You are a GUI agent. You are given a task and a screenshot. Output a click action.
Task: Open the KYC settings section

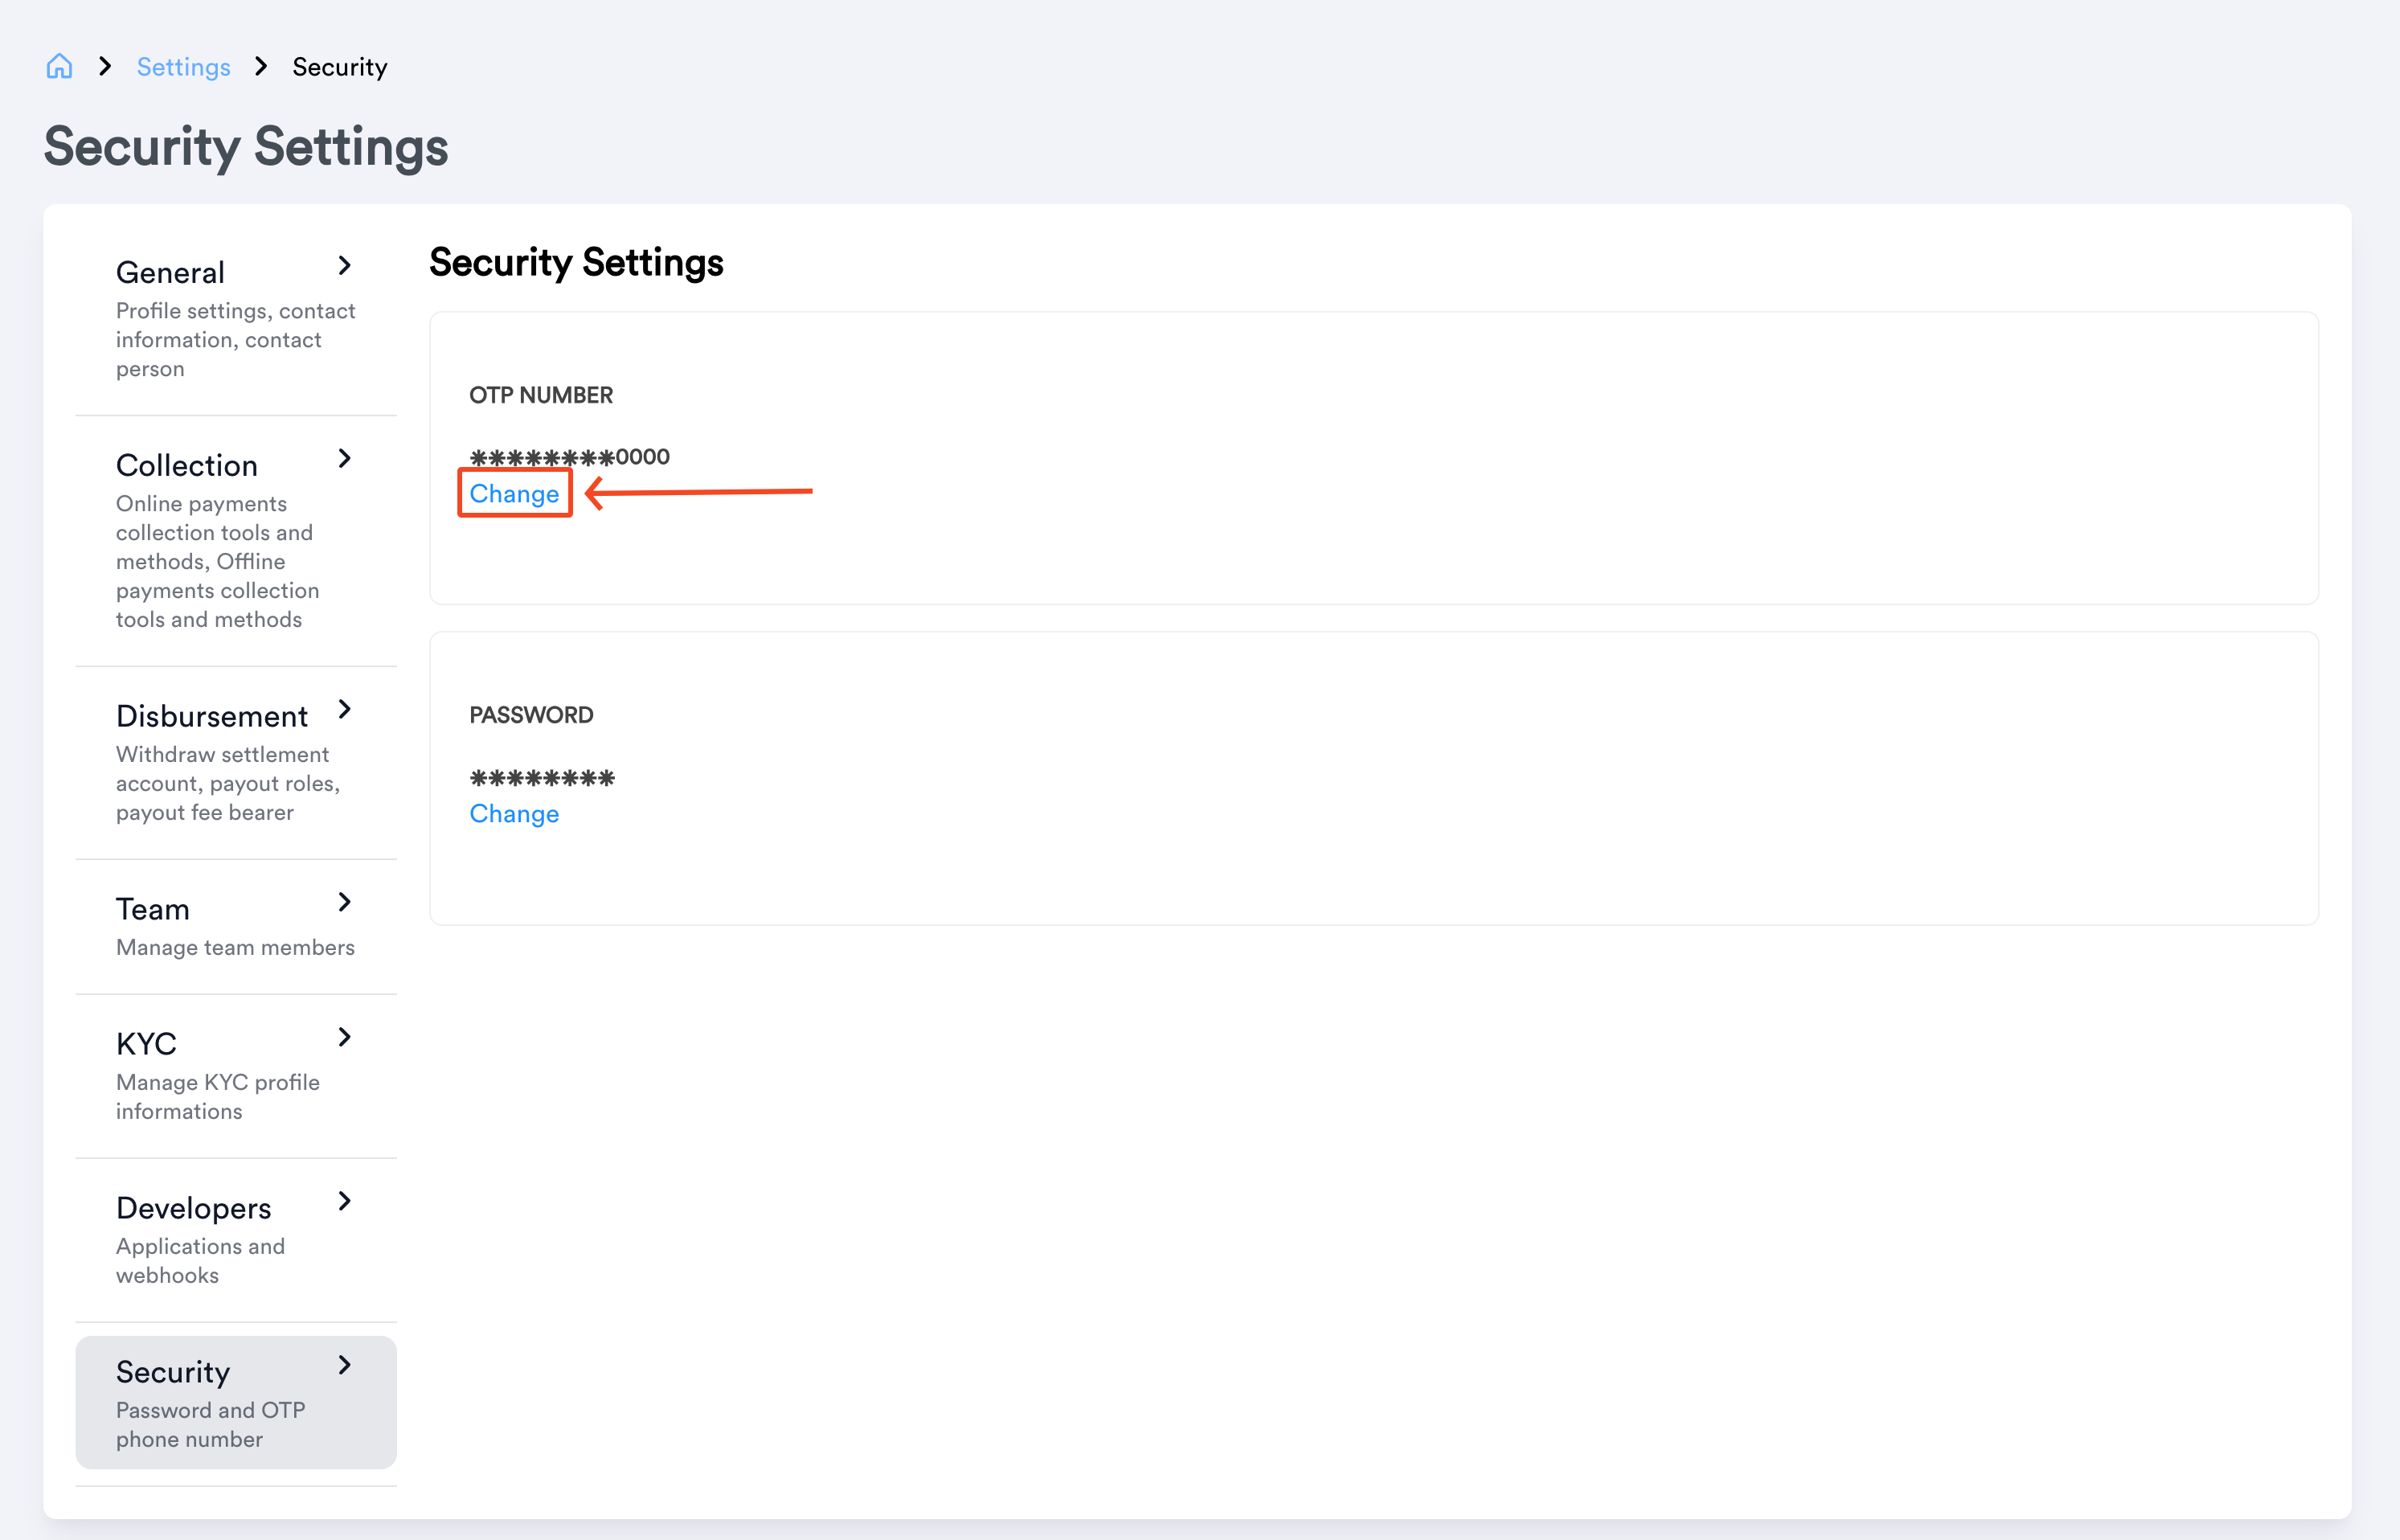click(236, 1076)
